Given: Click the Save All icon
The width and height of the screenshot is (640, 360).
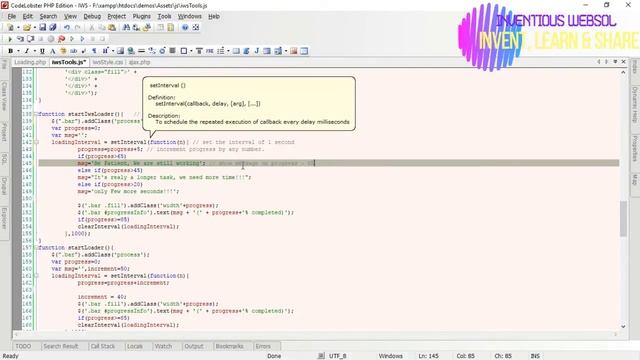Looking at the screenshot, I should click(53, 27).
